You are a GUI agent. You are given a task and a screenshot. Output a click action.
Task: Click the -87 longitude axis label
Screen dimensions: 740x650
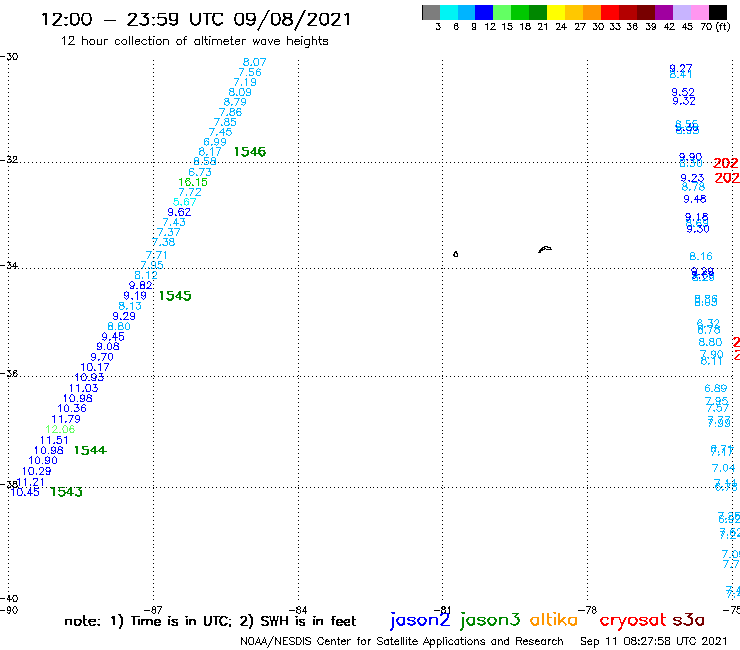click(153, 610)
